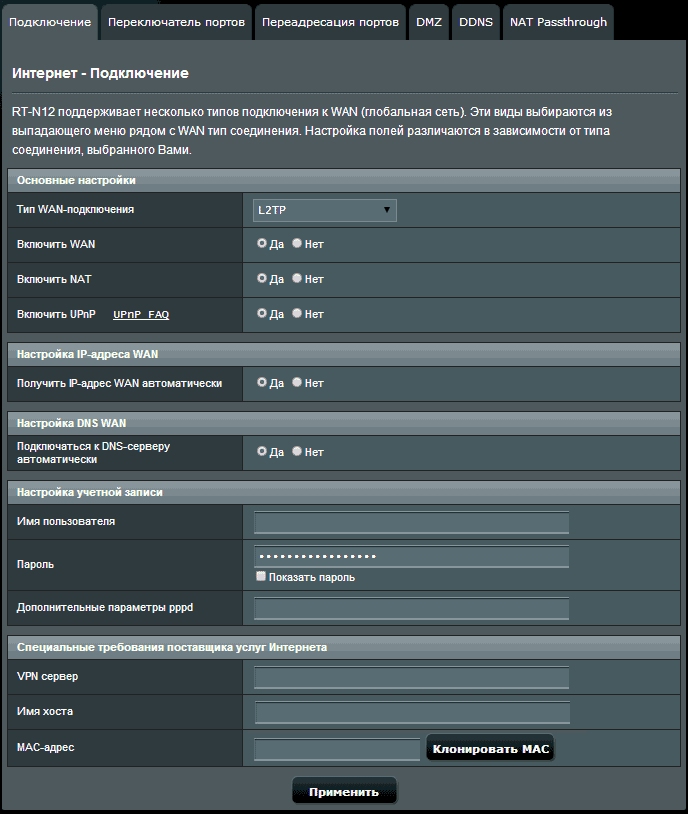Viewport: 688px width, 814px height.
Task: Select 'Нет' for Включить WAN
Action: pos(297,244)
